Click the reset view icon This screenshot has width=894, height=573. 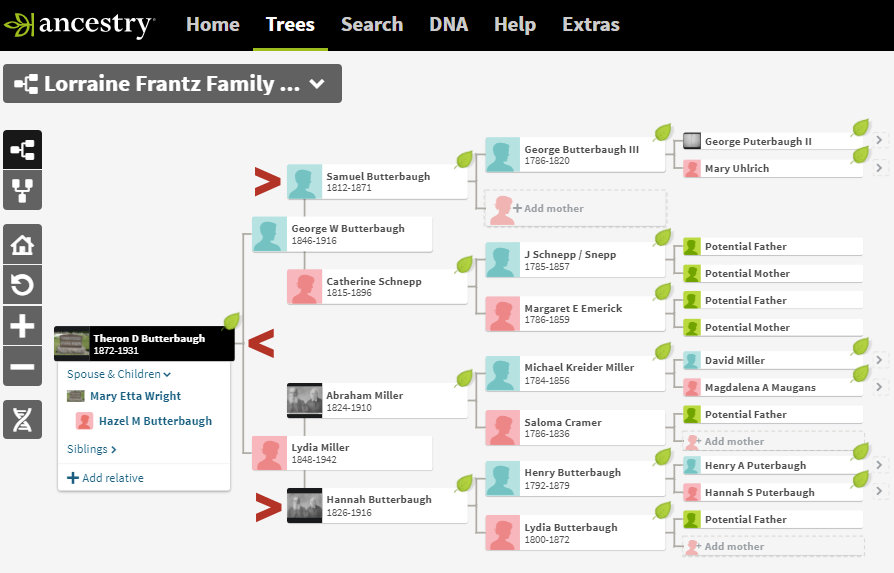tap(22, 285)
